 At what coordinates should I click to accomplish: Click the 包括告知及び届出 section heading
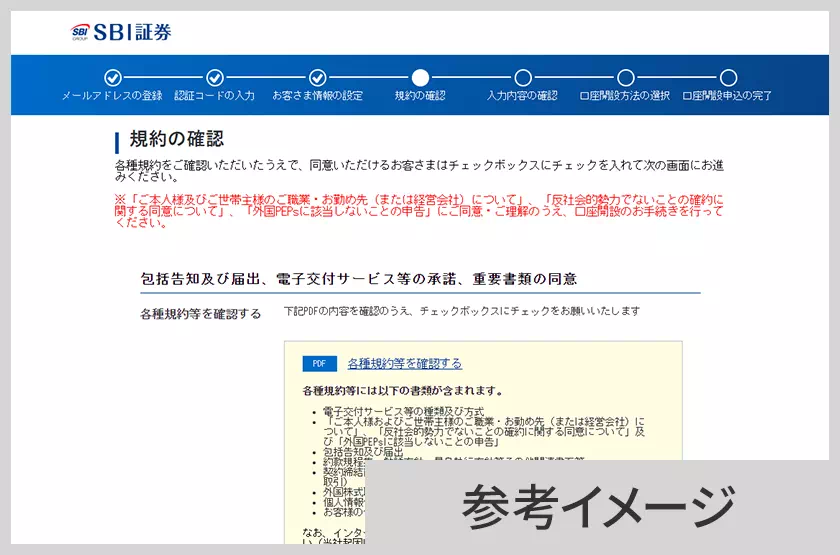[x=359, y=278]
